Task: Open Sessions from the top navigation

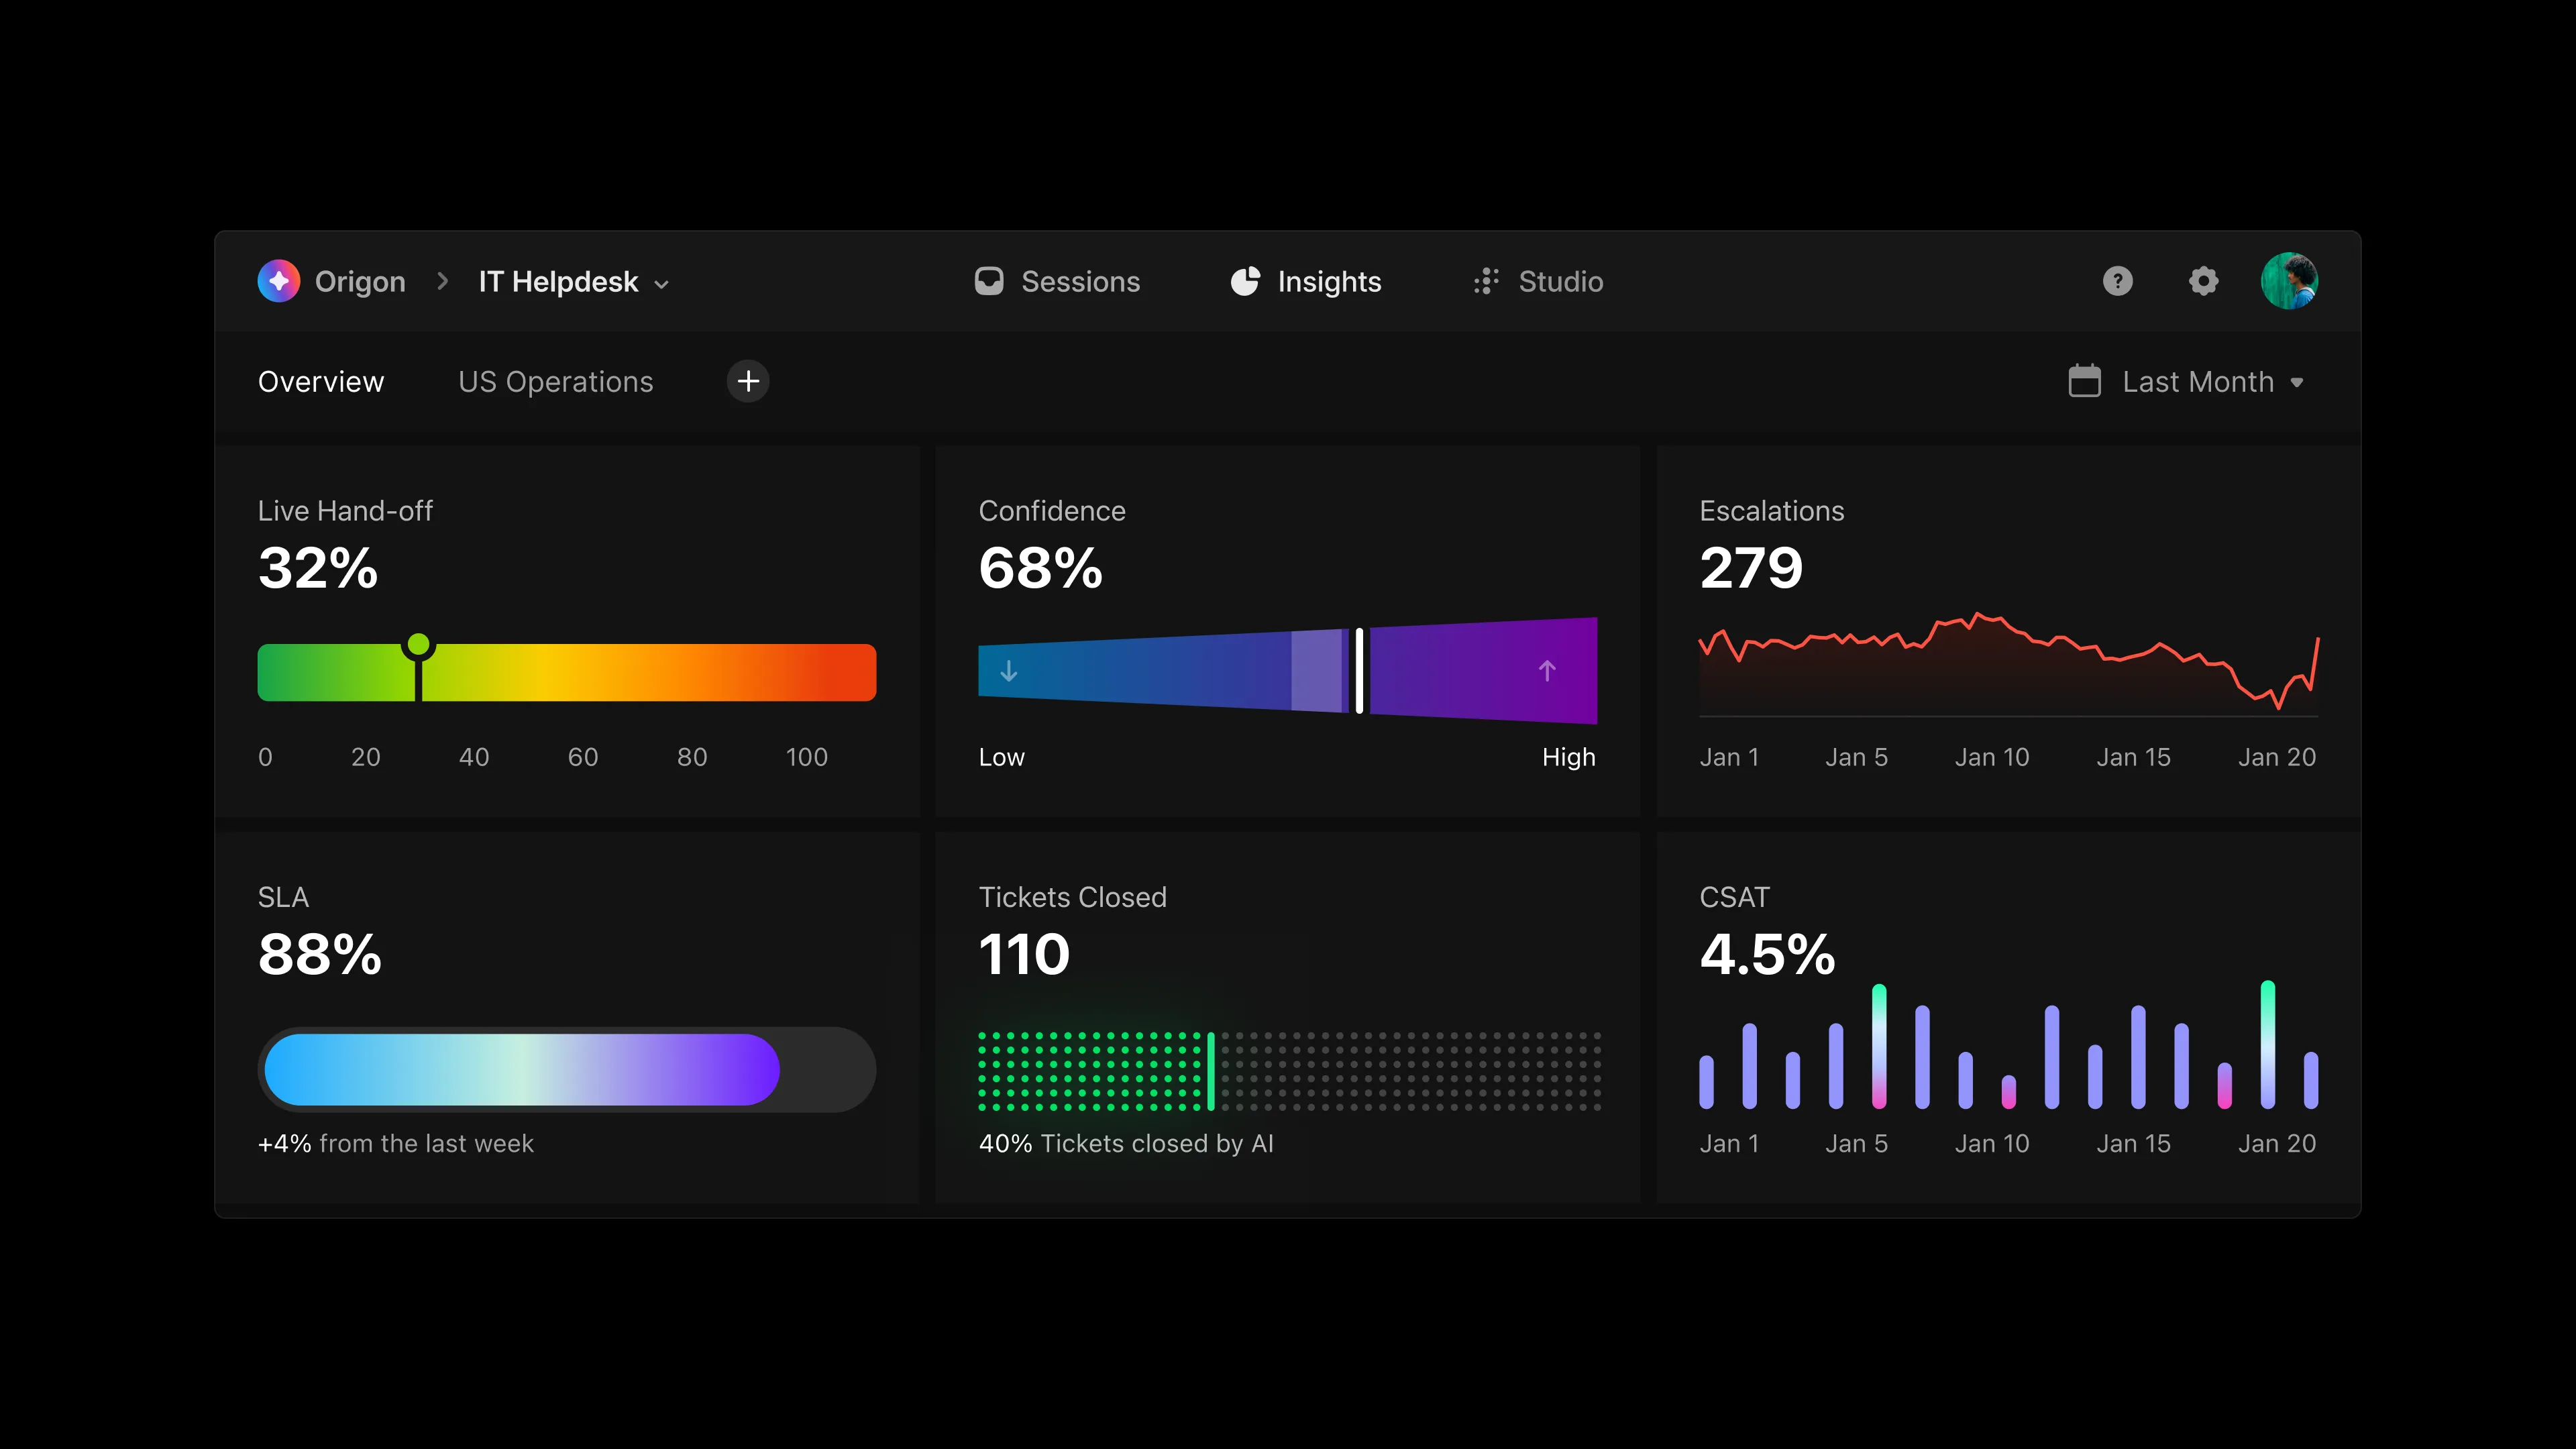Action: point(1080,281)
